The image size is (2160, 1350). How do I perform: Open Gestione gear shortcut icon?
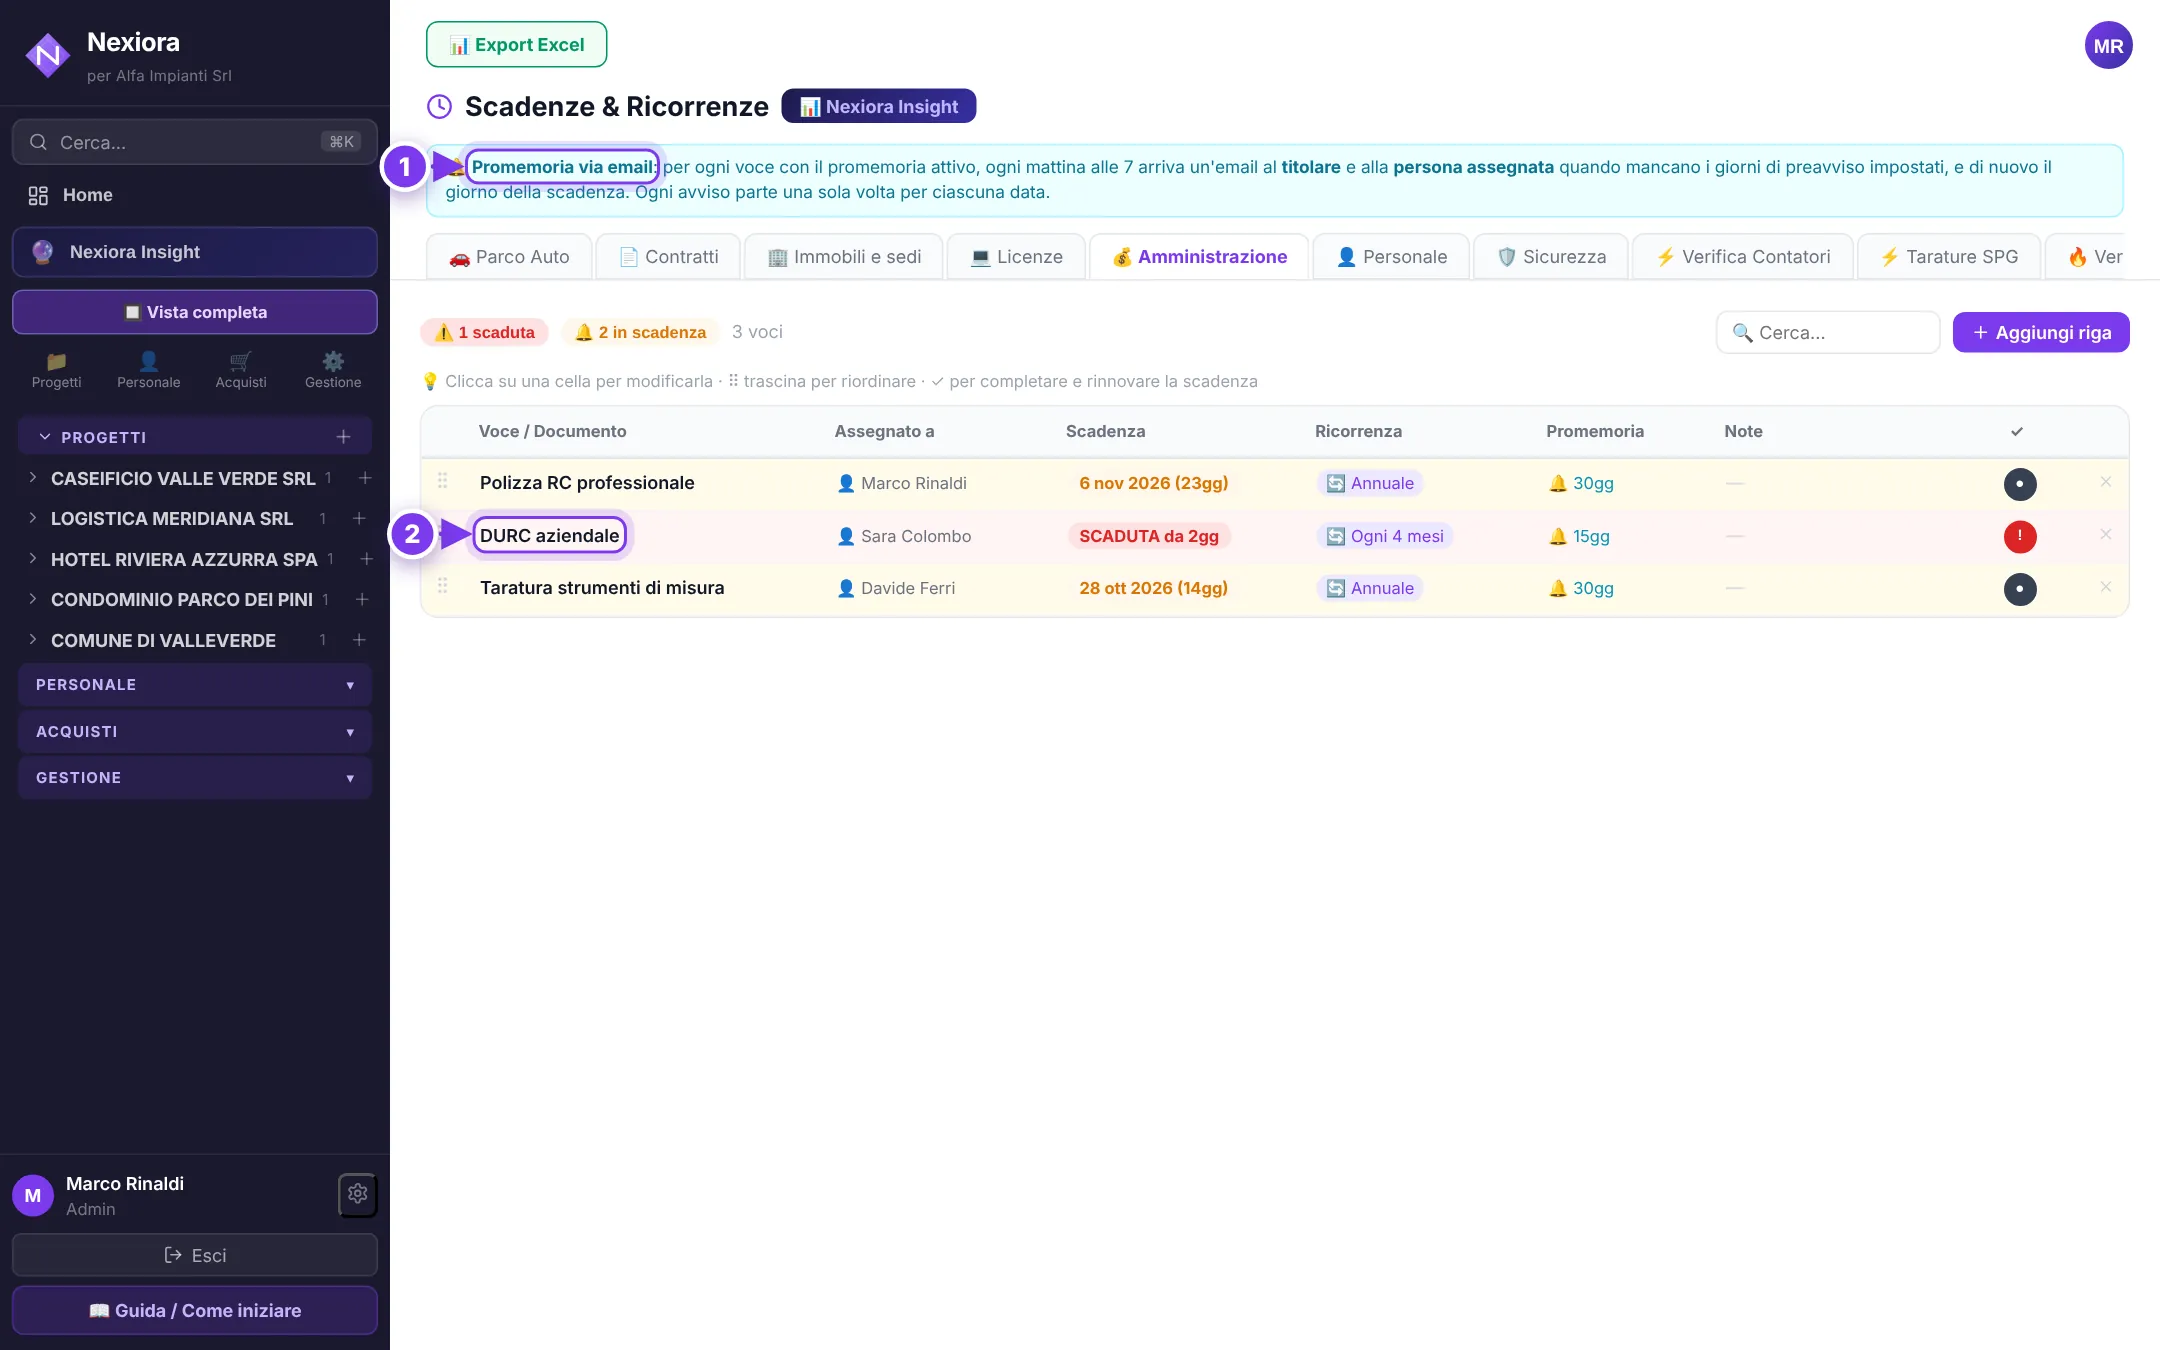(333, 370)
